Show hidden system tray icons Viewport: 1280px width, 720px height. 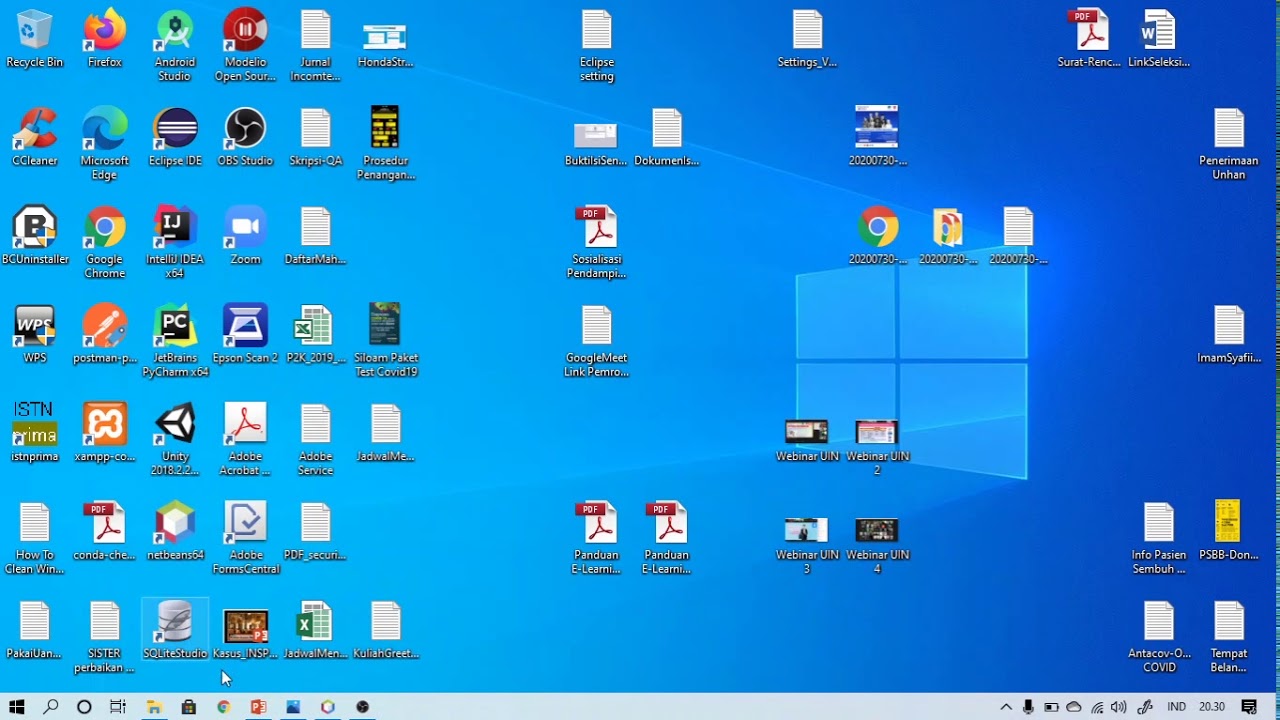(x=1006, y=707)
